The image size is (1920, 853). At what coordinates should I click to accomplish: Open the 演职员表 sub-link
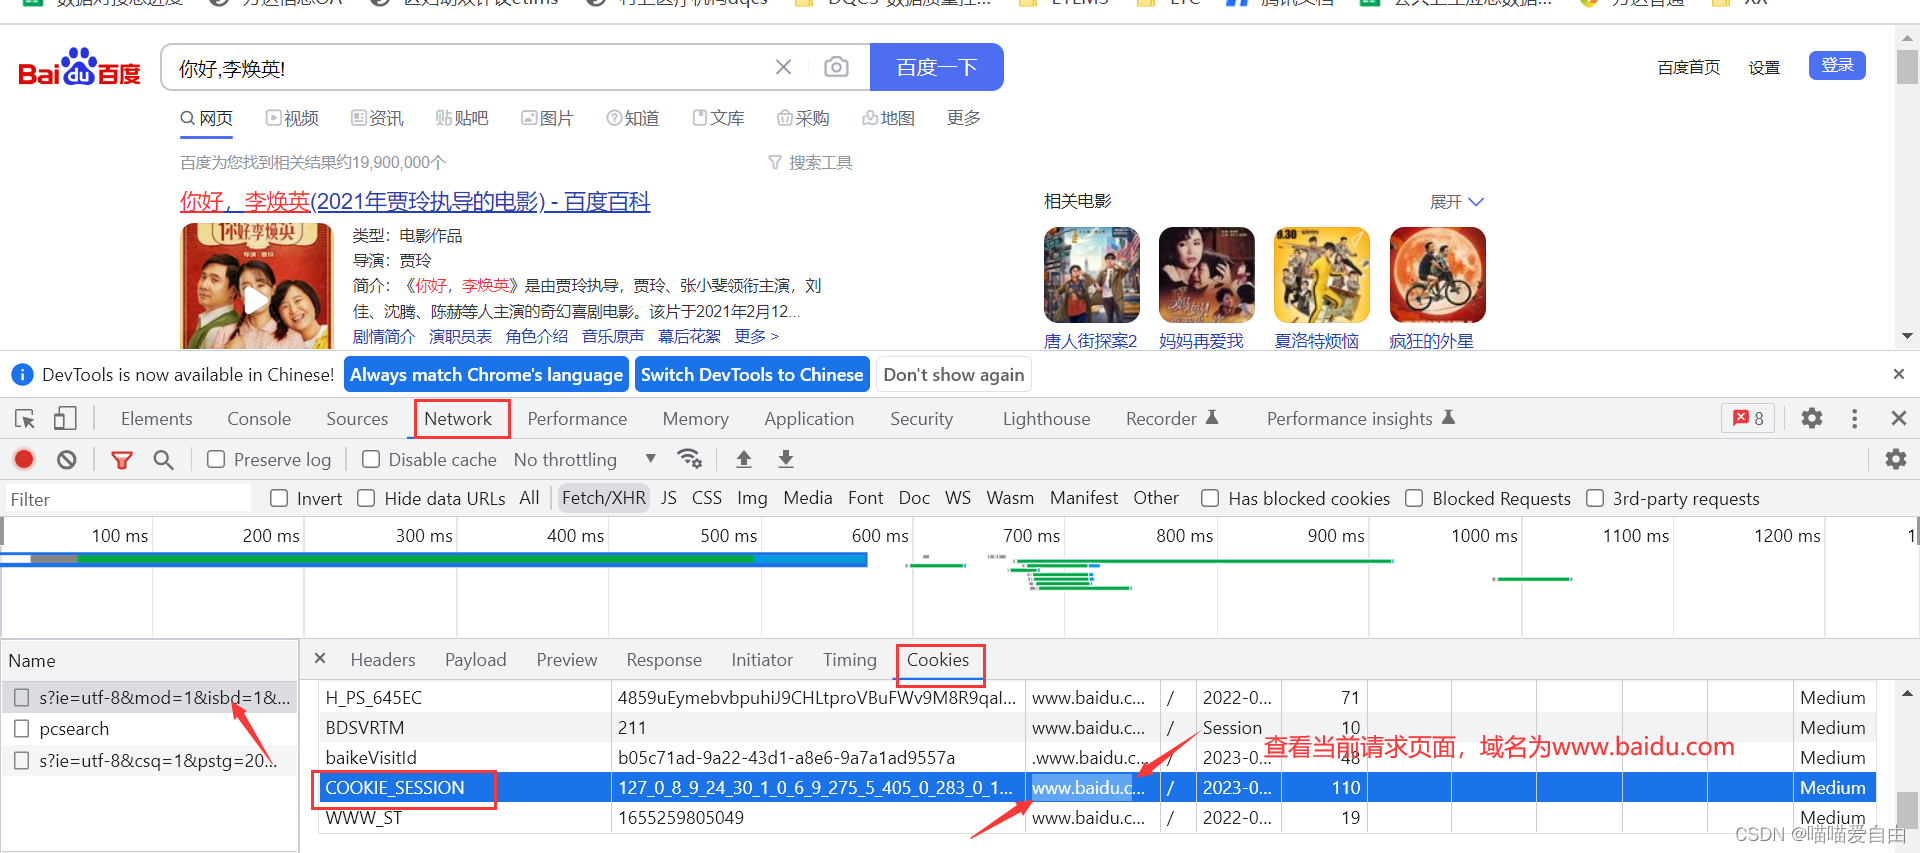460,336
